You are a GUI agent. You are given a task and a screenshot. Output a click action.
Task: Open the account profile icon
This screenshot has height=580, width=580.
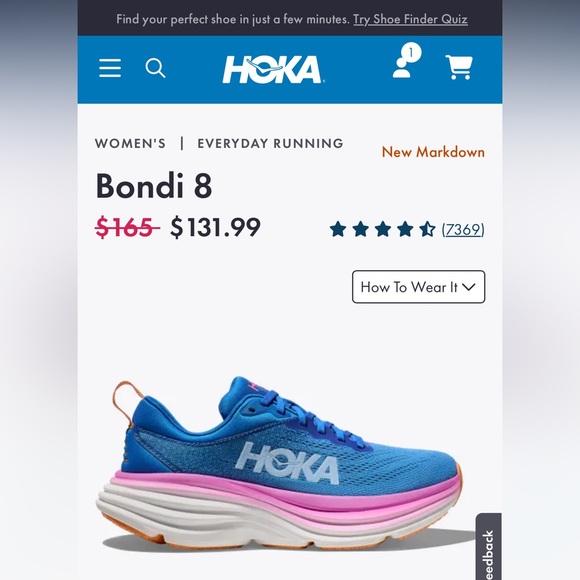pyautogui.click(x=402, y=67)
